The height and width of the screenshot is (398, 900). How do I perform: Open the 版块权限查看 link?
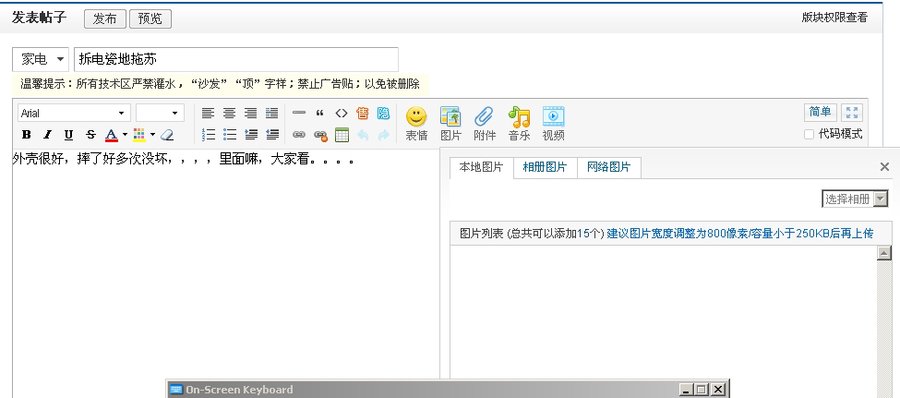point(835,18)
